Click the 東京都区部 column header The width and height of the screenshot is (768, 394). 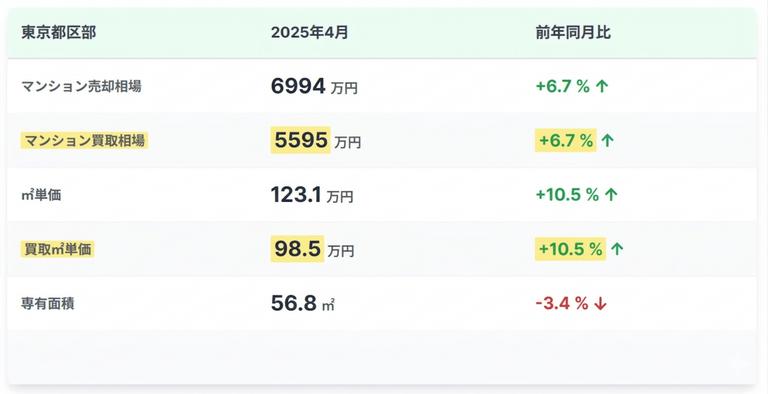click(58, 33)
